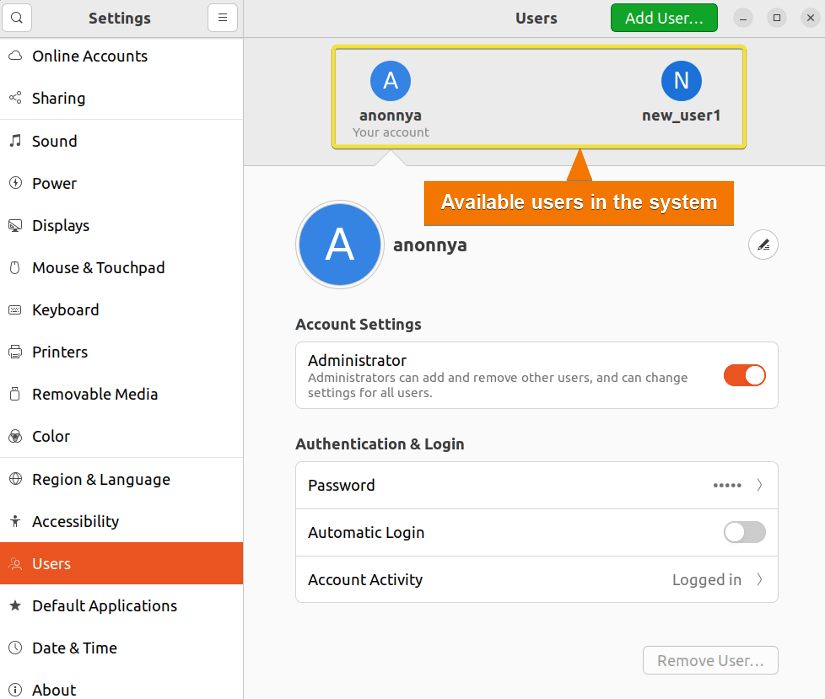Click the new_user1 name label
The width and height of the screenshot is (825, 699).
[681, 115]
